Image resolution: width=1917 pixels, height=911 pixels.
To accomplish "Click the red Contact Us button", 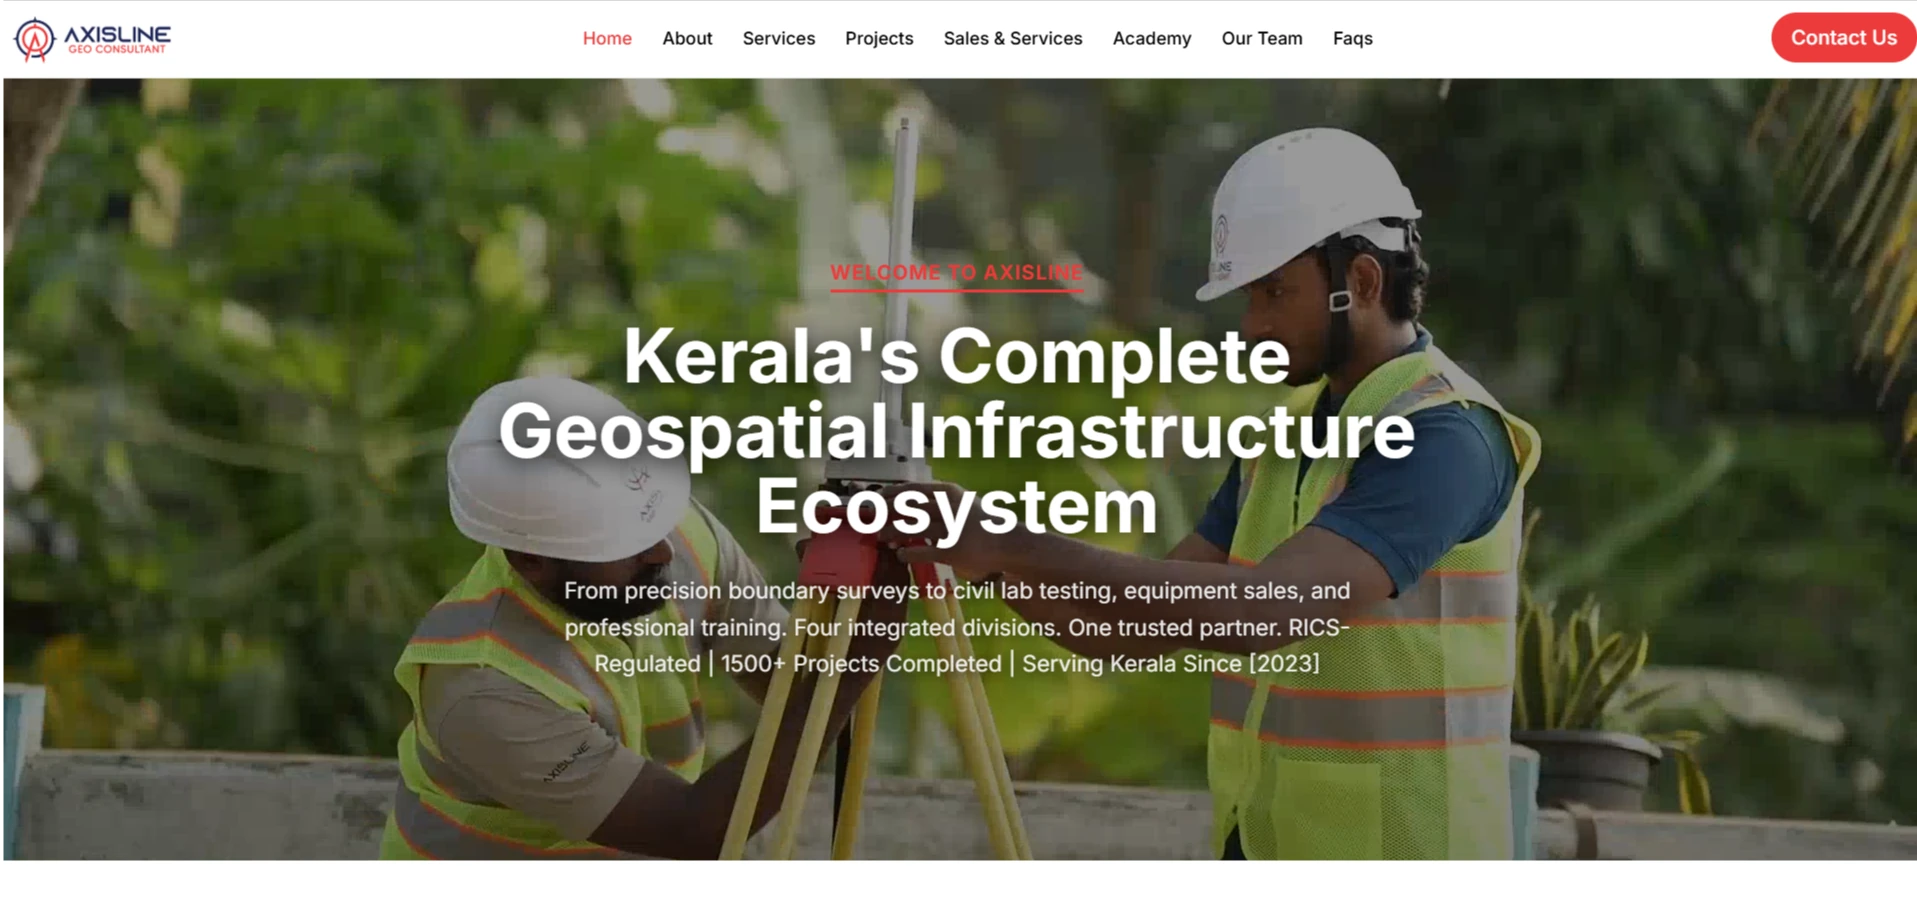I will (1843, 37).
